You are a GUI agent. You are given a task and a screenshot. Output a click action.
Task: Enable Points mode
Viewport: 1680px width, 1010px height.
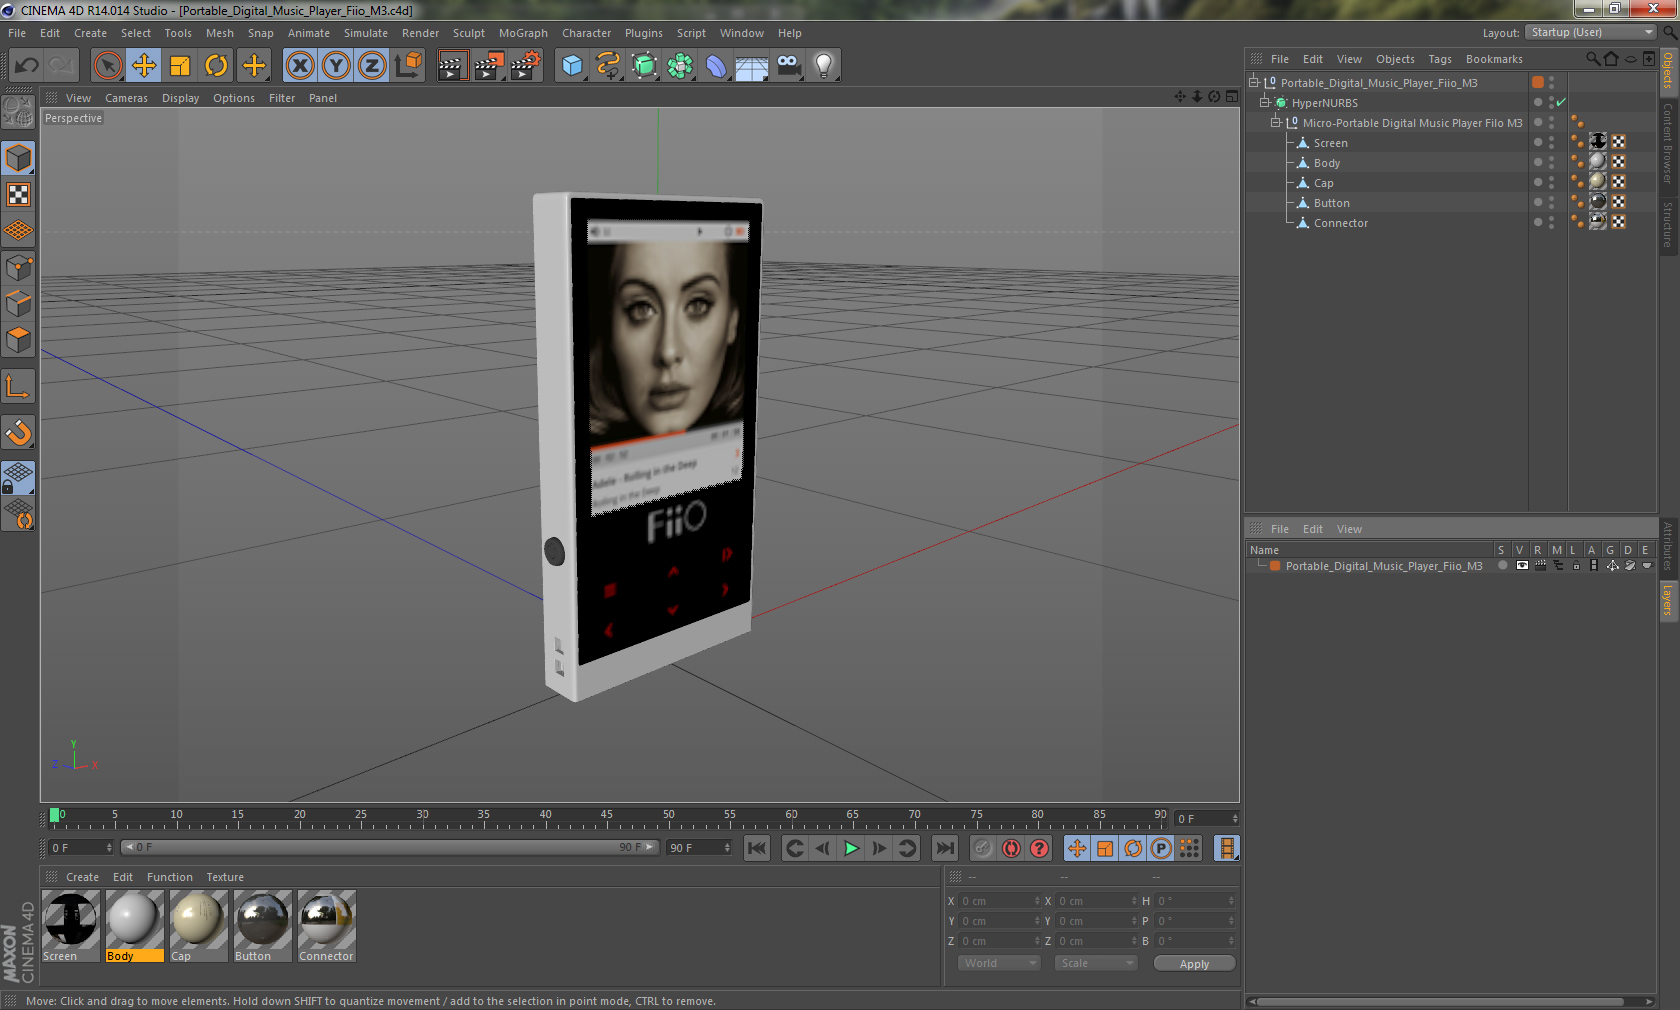click(x=19, y=268)
